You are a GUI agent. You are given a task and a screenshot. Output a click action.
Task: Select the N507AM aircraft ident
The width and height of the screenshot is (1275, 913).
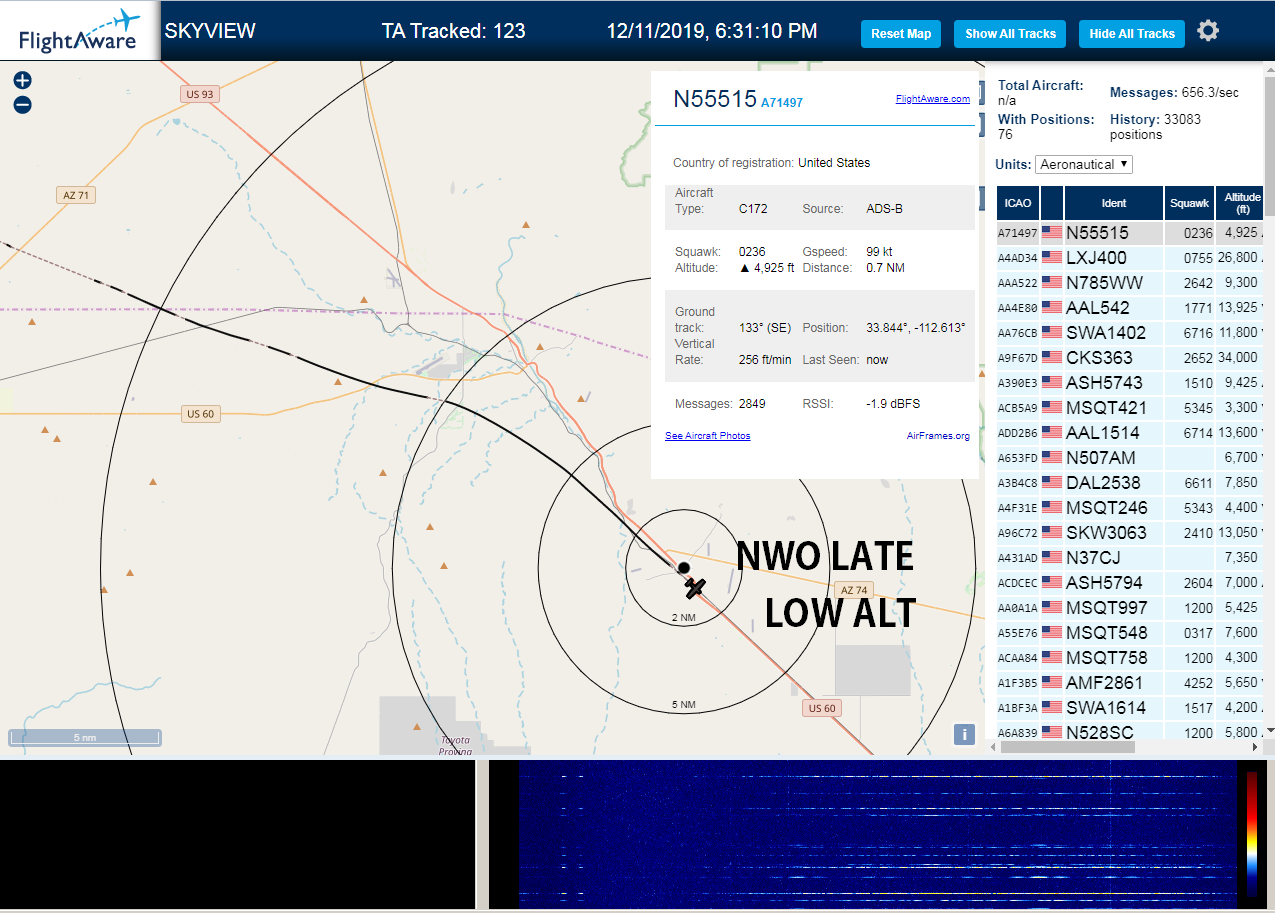point(1101,457)
